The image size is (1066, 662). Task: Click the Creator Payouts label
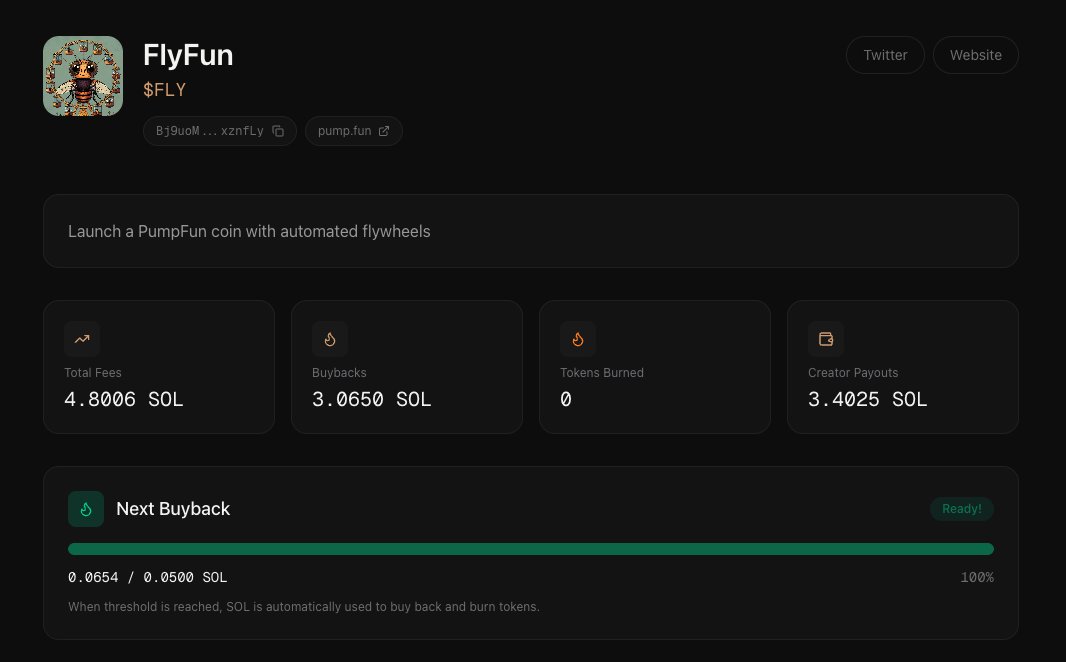tap(853, 372)
